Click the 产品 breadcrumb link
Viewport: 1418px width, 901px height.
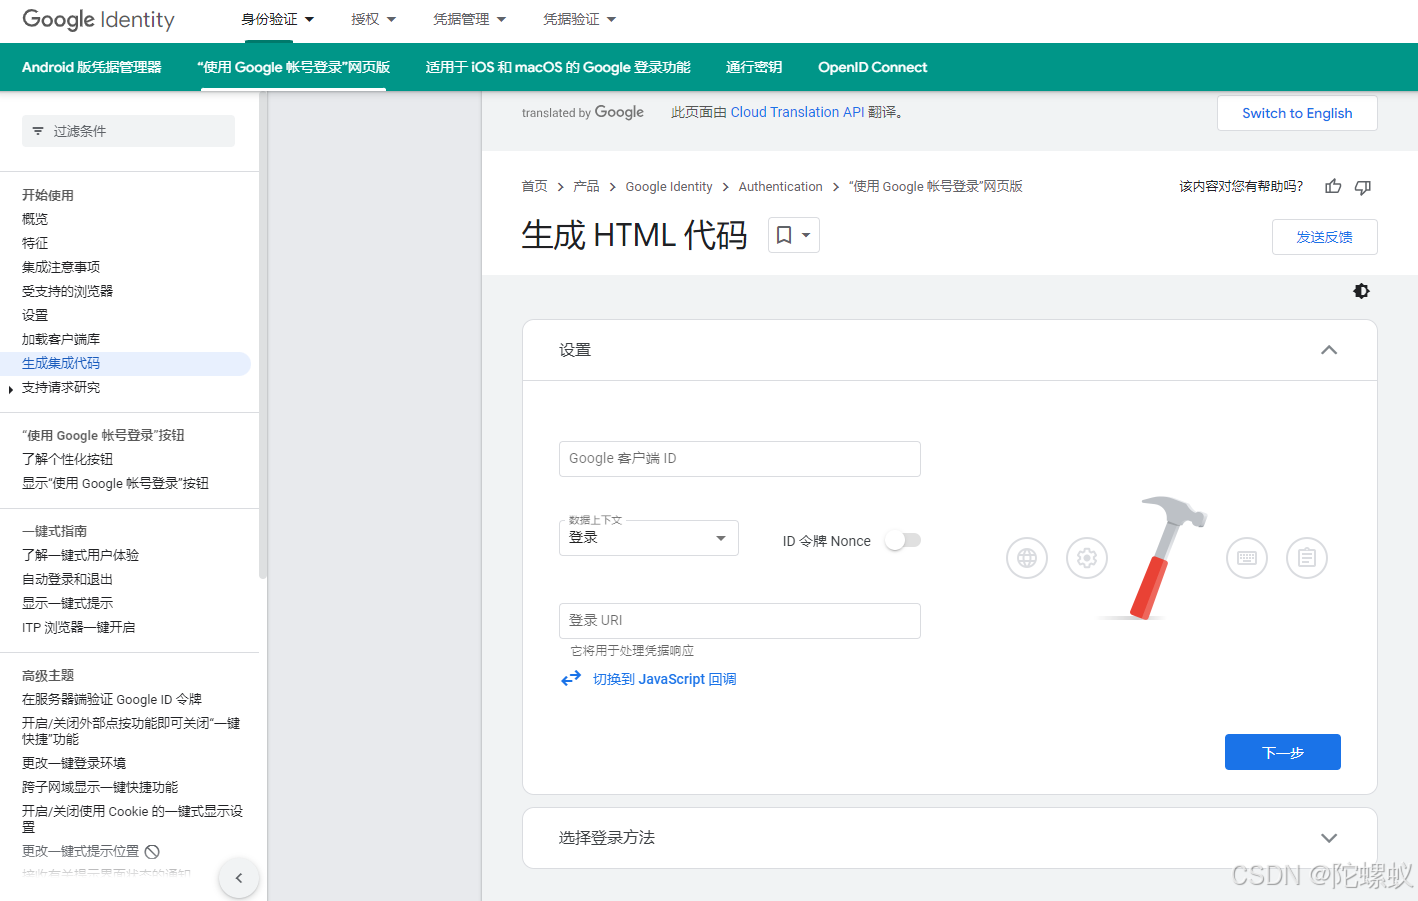[586, 186]
